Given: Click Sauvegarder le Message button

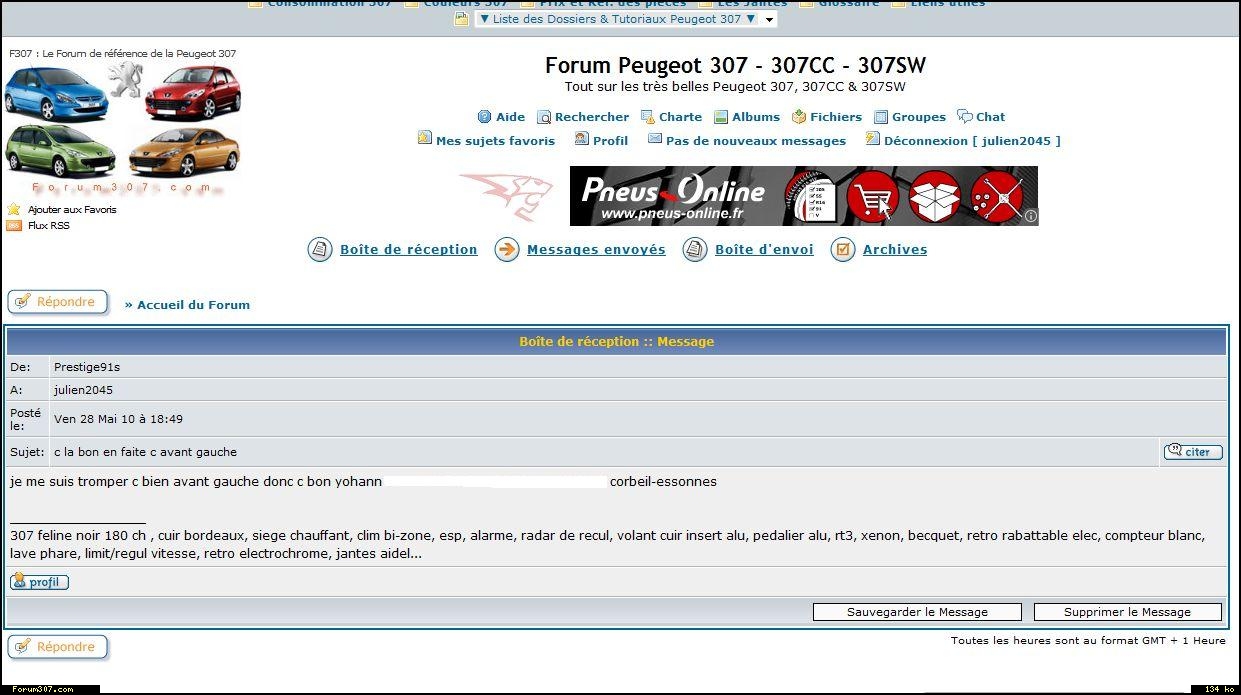Looking at the screenshot, I should [x=917, y=612].
